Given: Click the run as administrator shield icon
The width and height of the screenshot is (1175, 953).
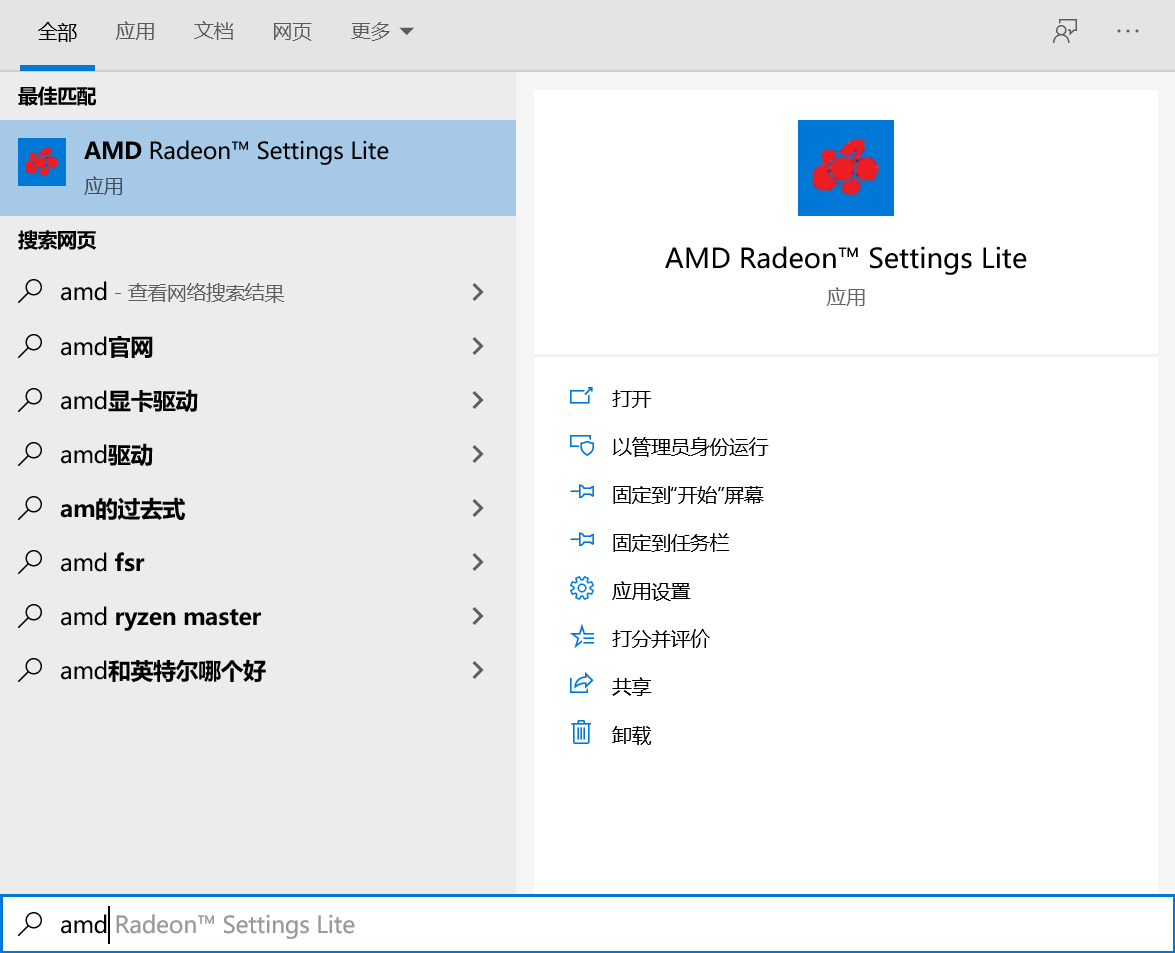Looking at the screenshot, I should [x=582, y=445].
